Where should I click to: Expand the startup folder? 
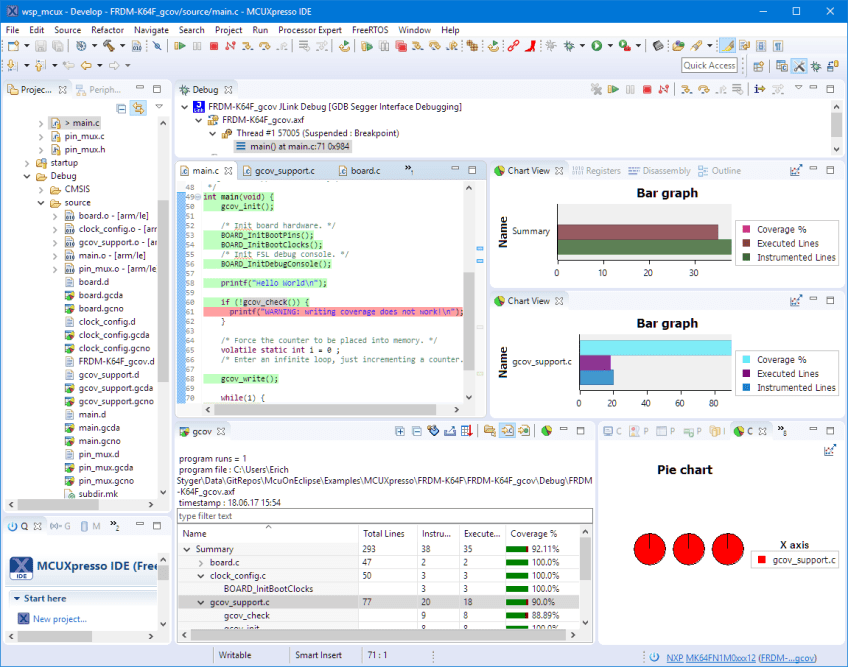(27, 163)
